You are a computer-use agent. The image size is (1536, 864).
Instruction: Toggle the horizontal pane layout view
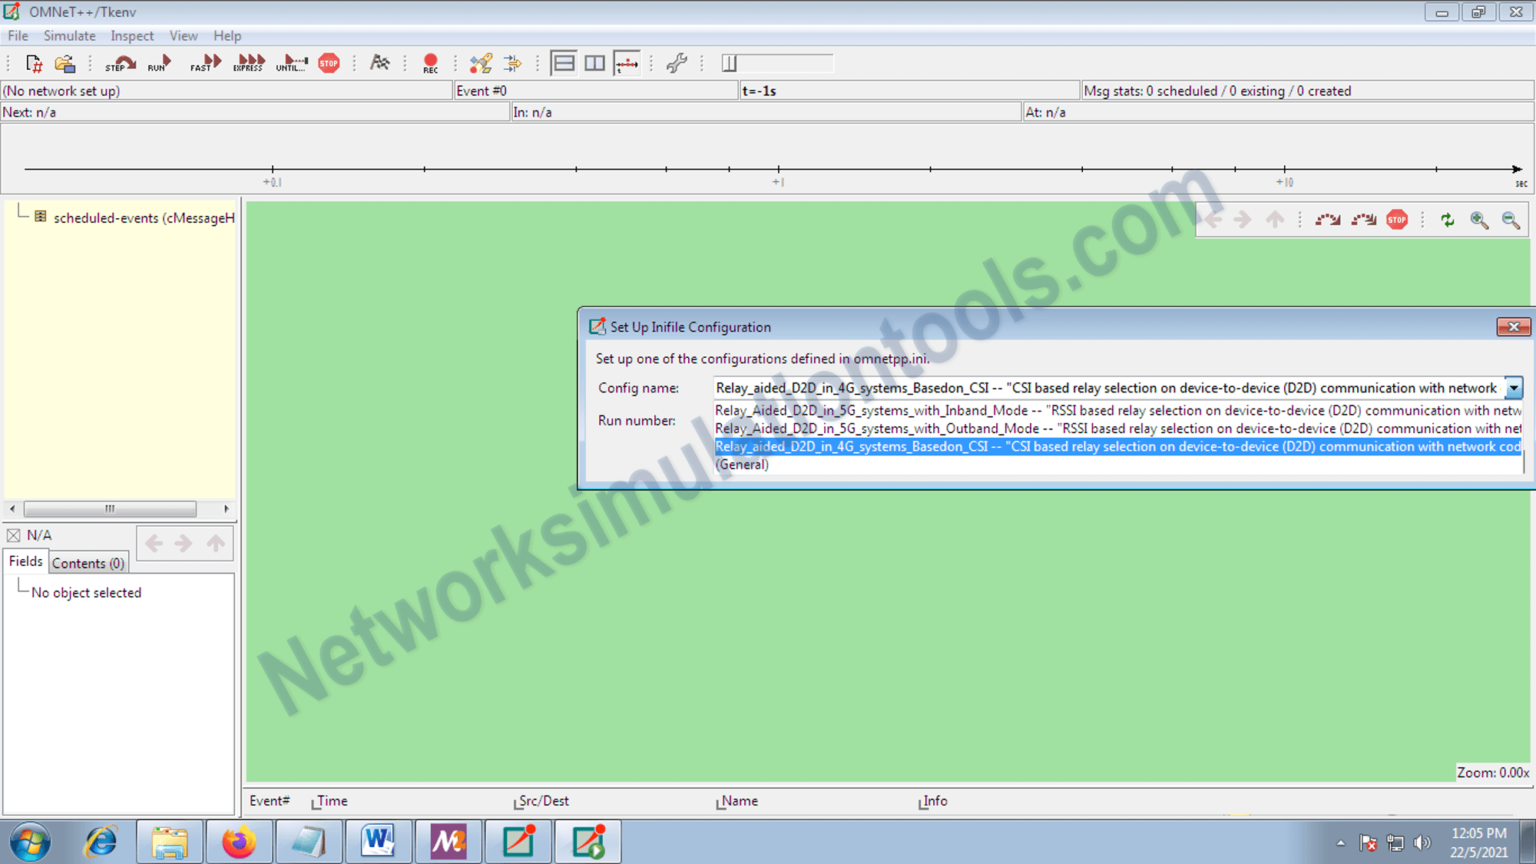tap(564, 62)
